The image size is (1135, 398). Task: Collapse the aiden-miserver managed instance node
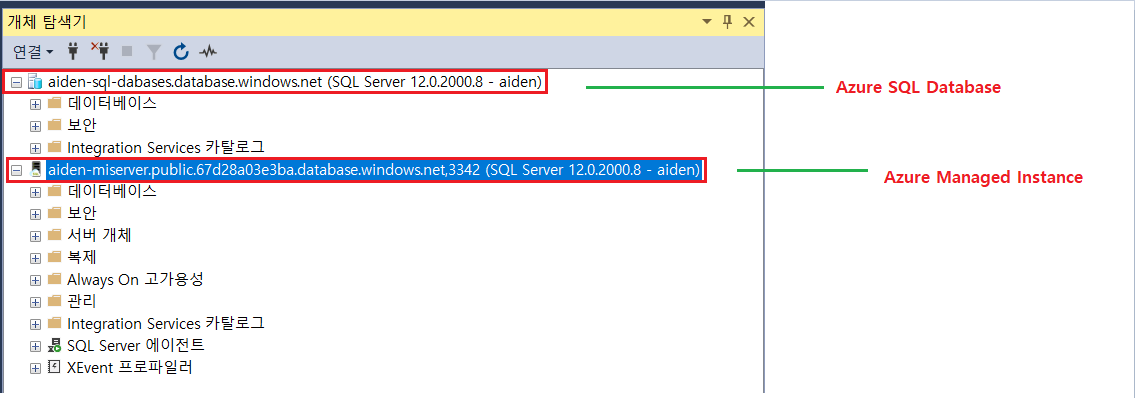click(x=17, y=170)
